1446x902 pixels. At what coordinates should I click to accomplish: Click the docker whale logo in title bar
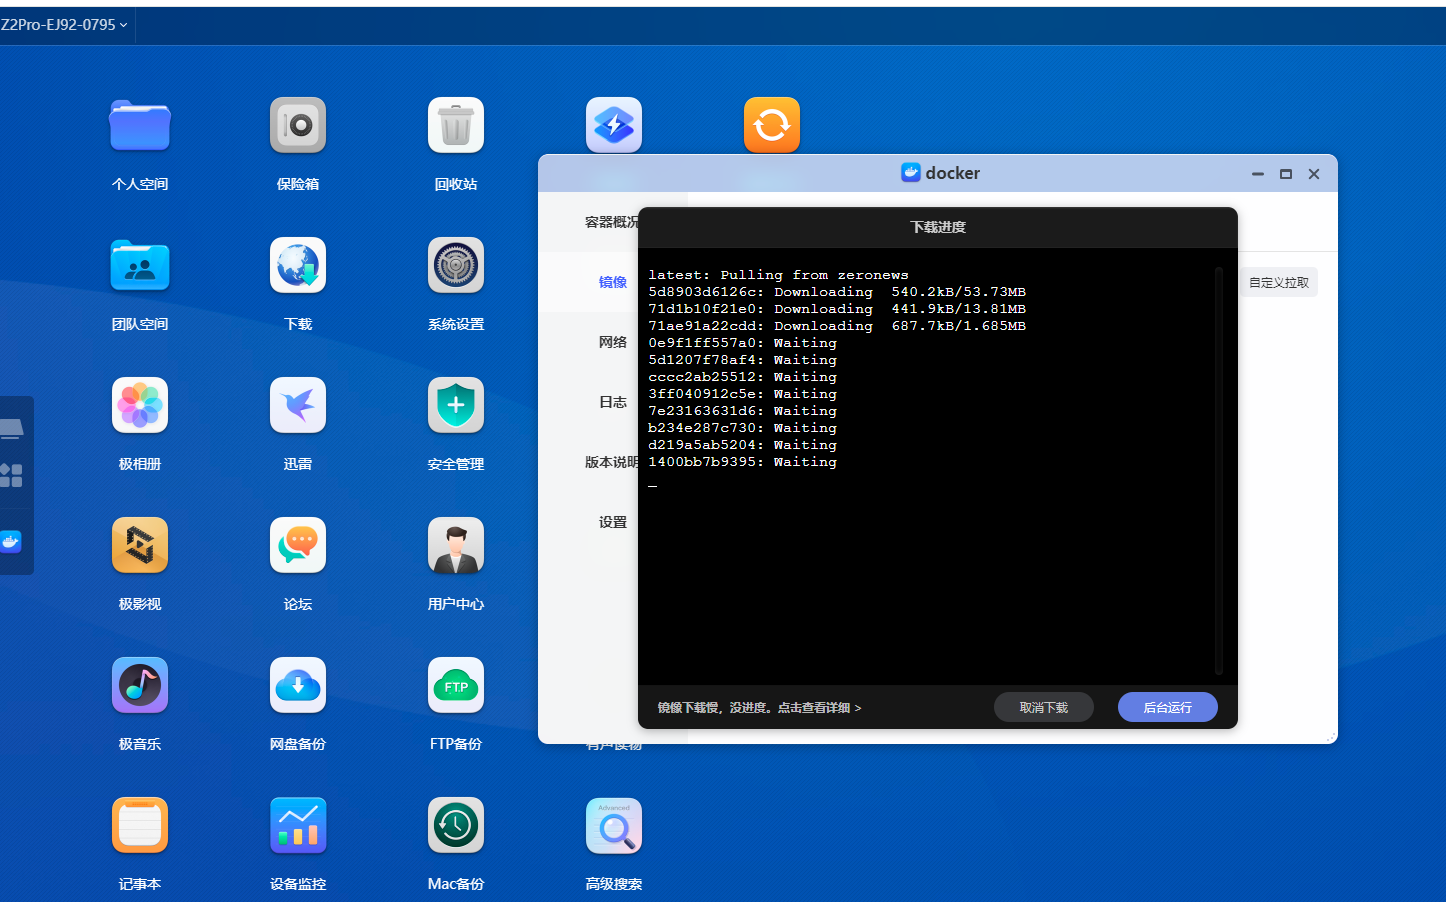[910, 173]
